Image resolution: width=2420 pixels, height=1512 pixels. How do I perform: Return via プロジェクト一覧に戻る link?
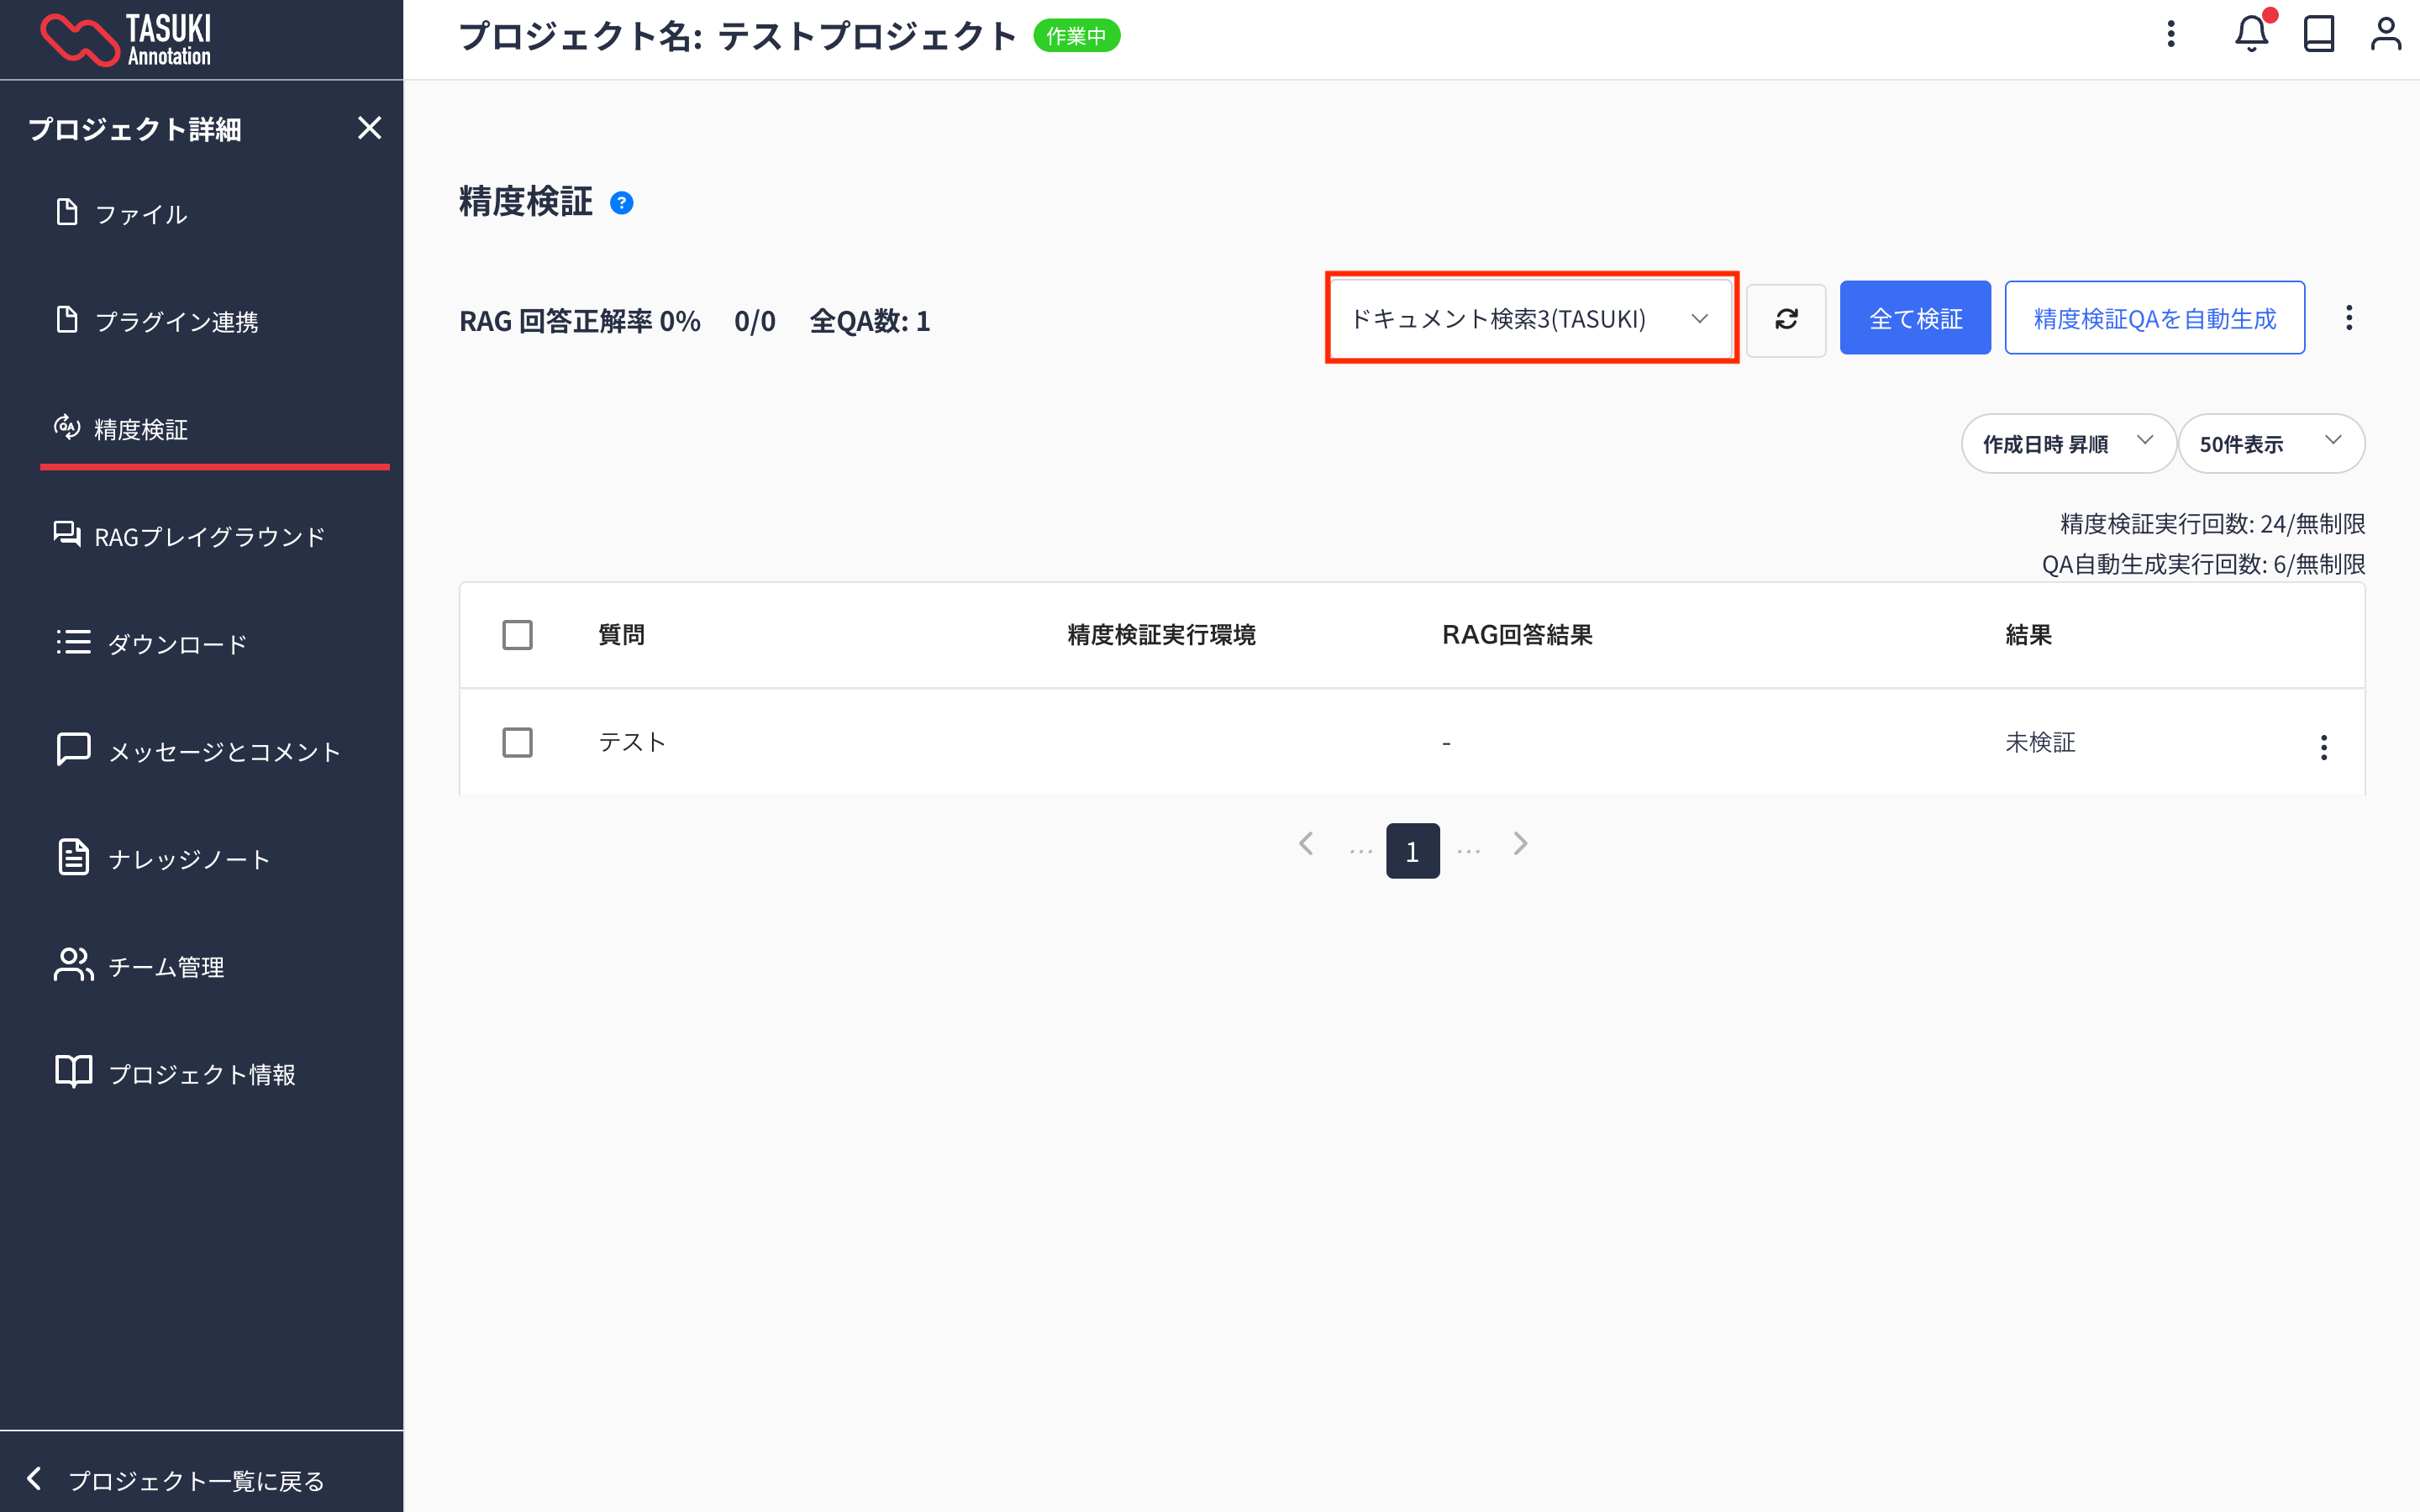coord(195,1481)
